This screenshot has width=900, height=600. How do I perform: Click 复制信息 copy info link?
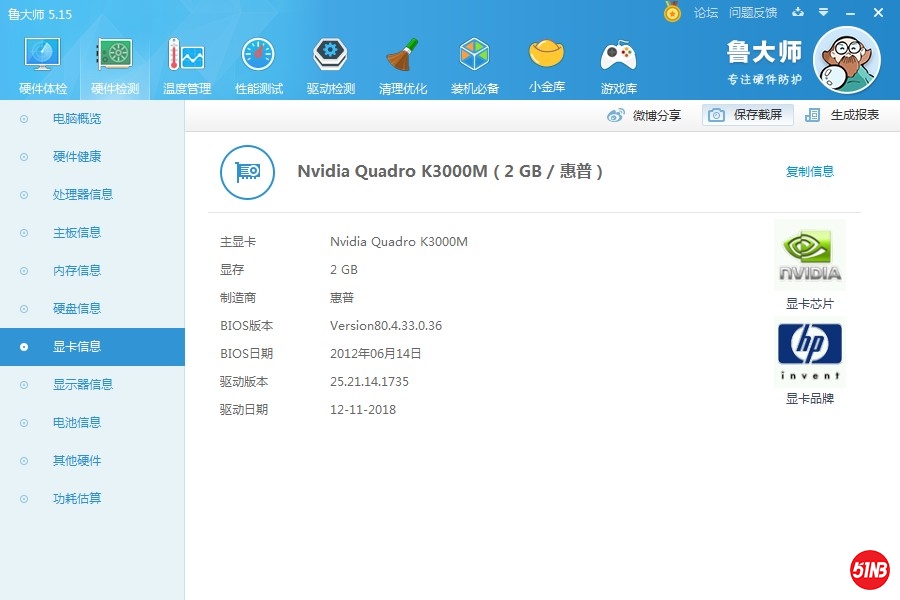coord(809,171)
